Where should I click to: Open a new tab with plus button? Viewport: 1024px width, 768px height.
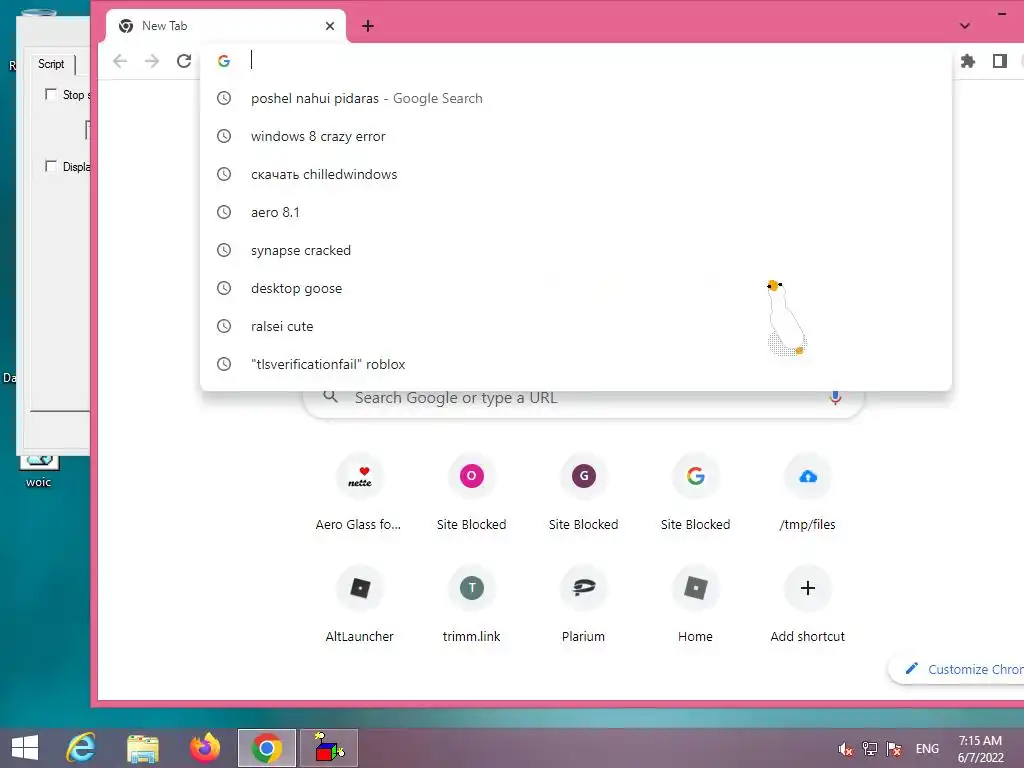pos(368,26)
